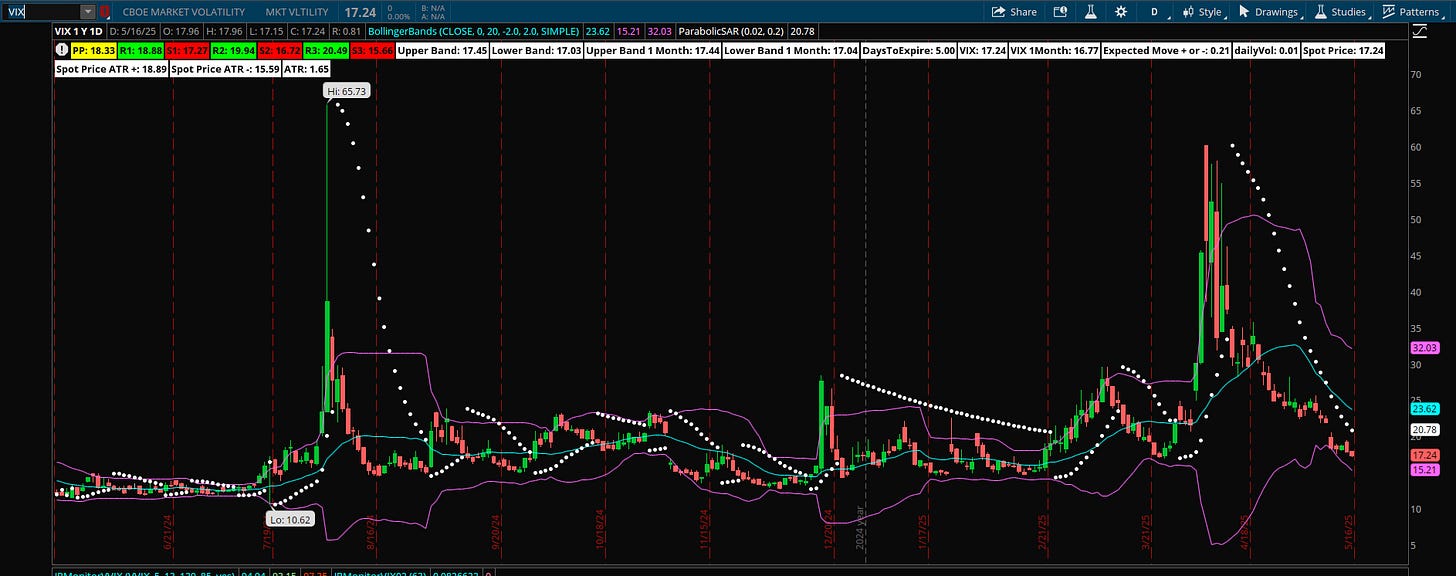Click the red 17.24 last price tag
This screenshot has height=576, width=1456.
(1424, 454)
